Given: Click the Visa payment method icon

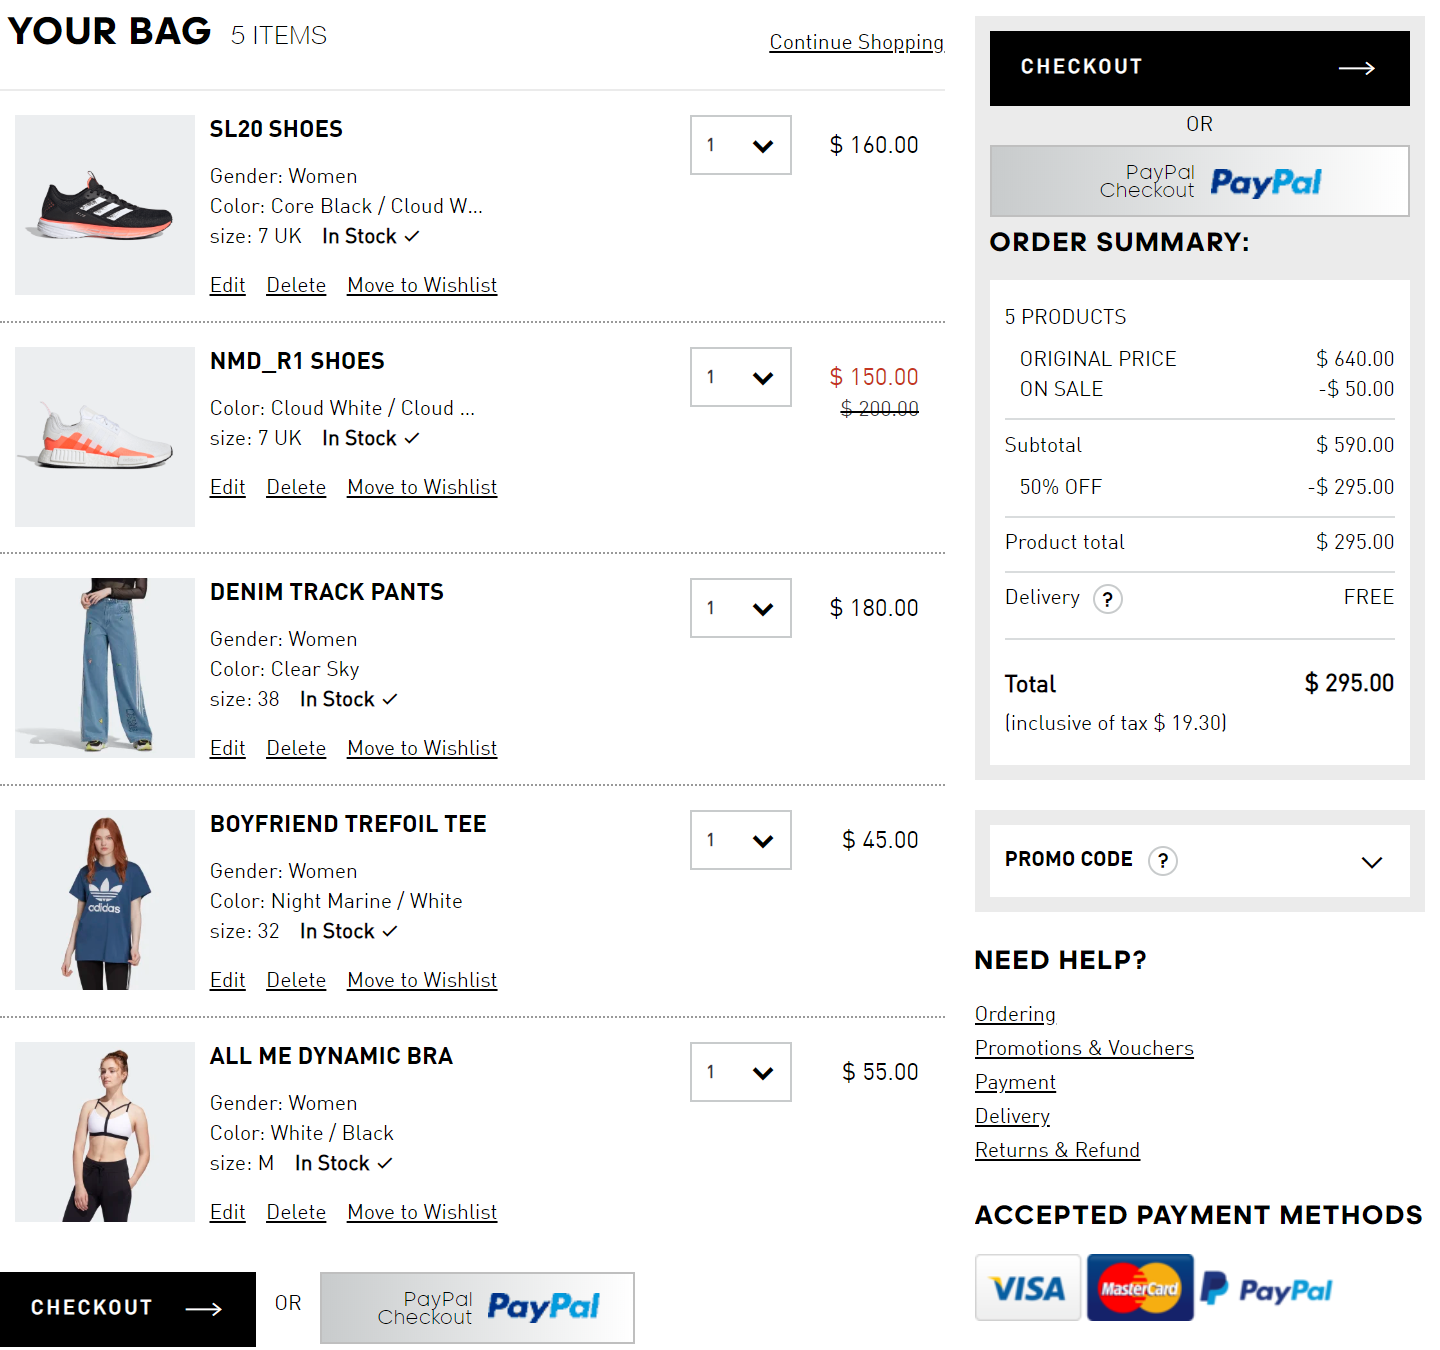Looking at the screenshot, I should tap(1027, 1288).
